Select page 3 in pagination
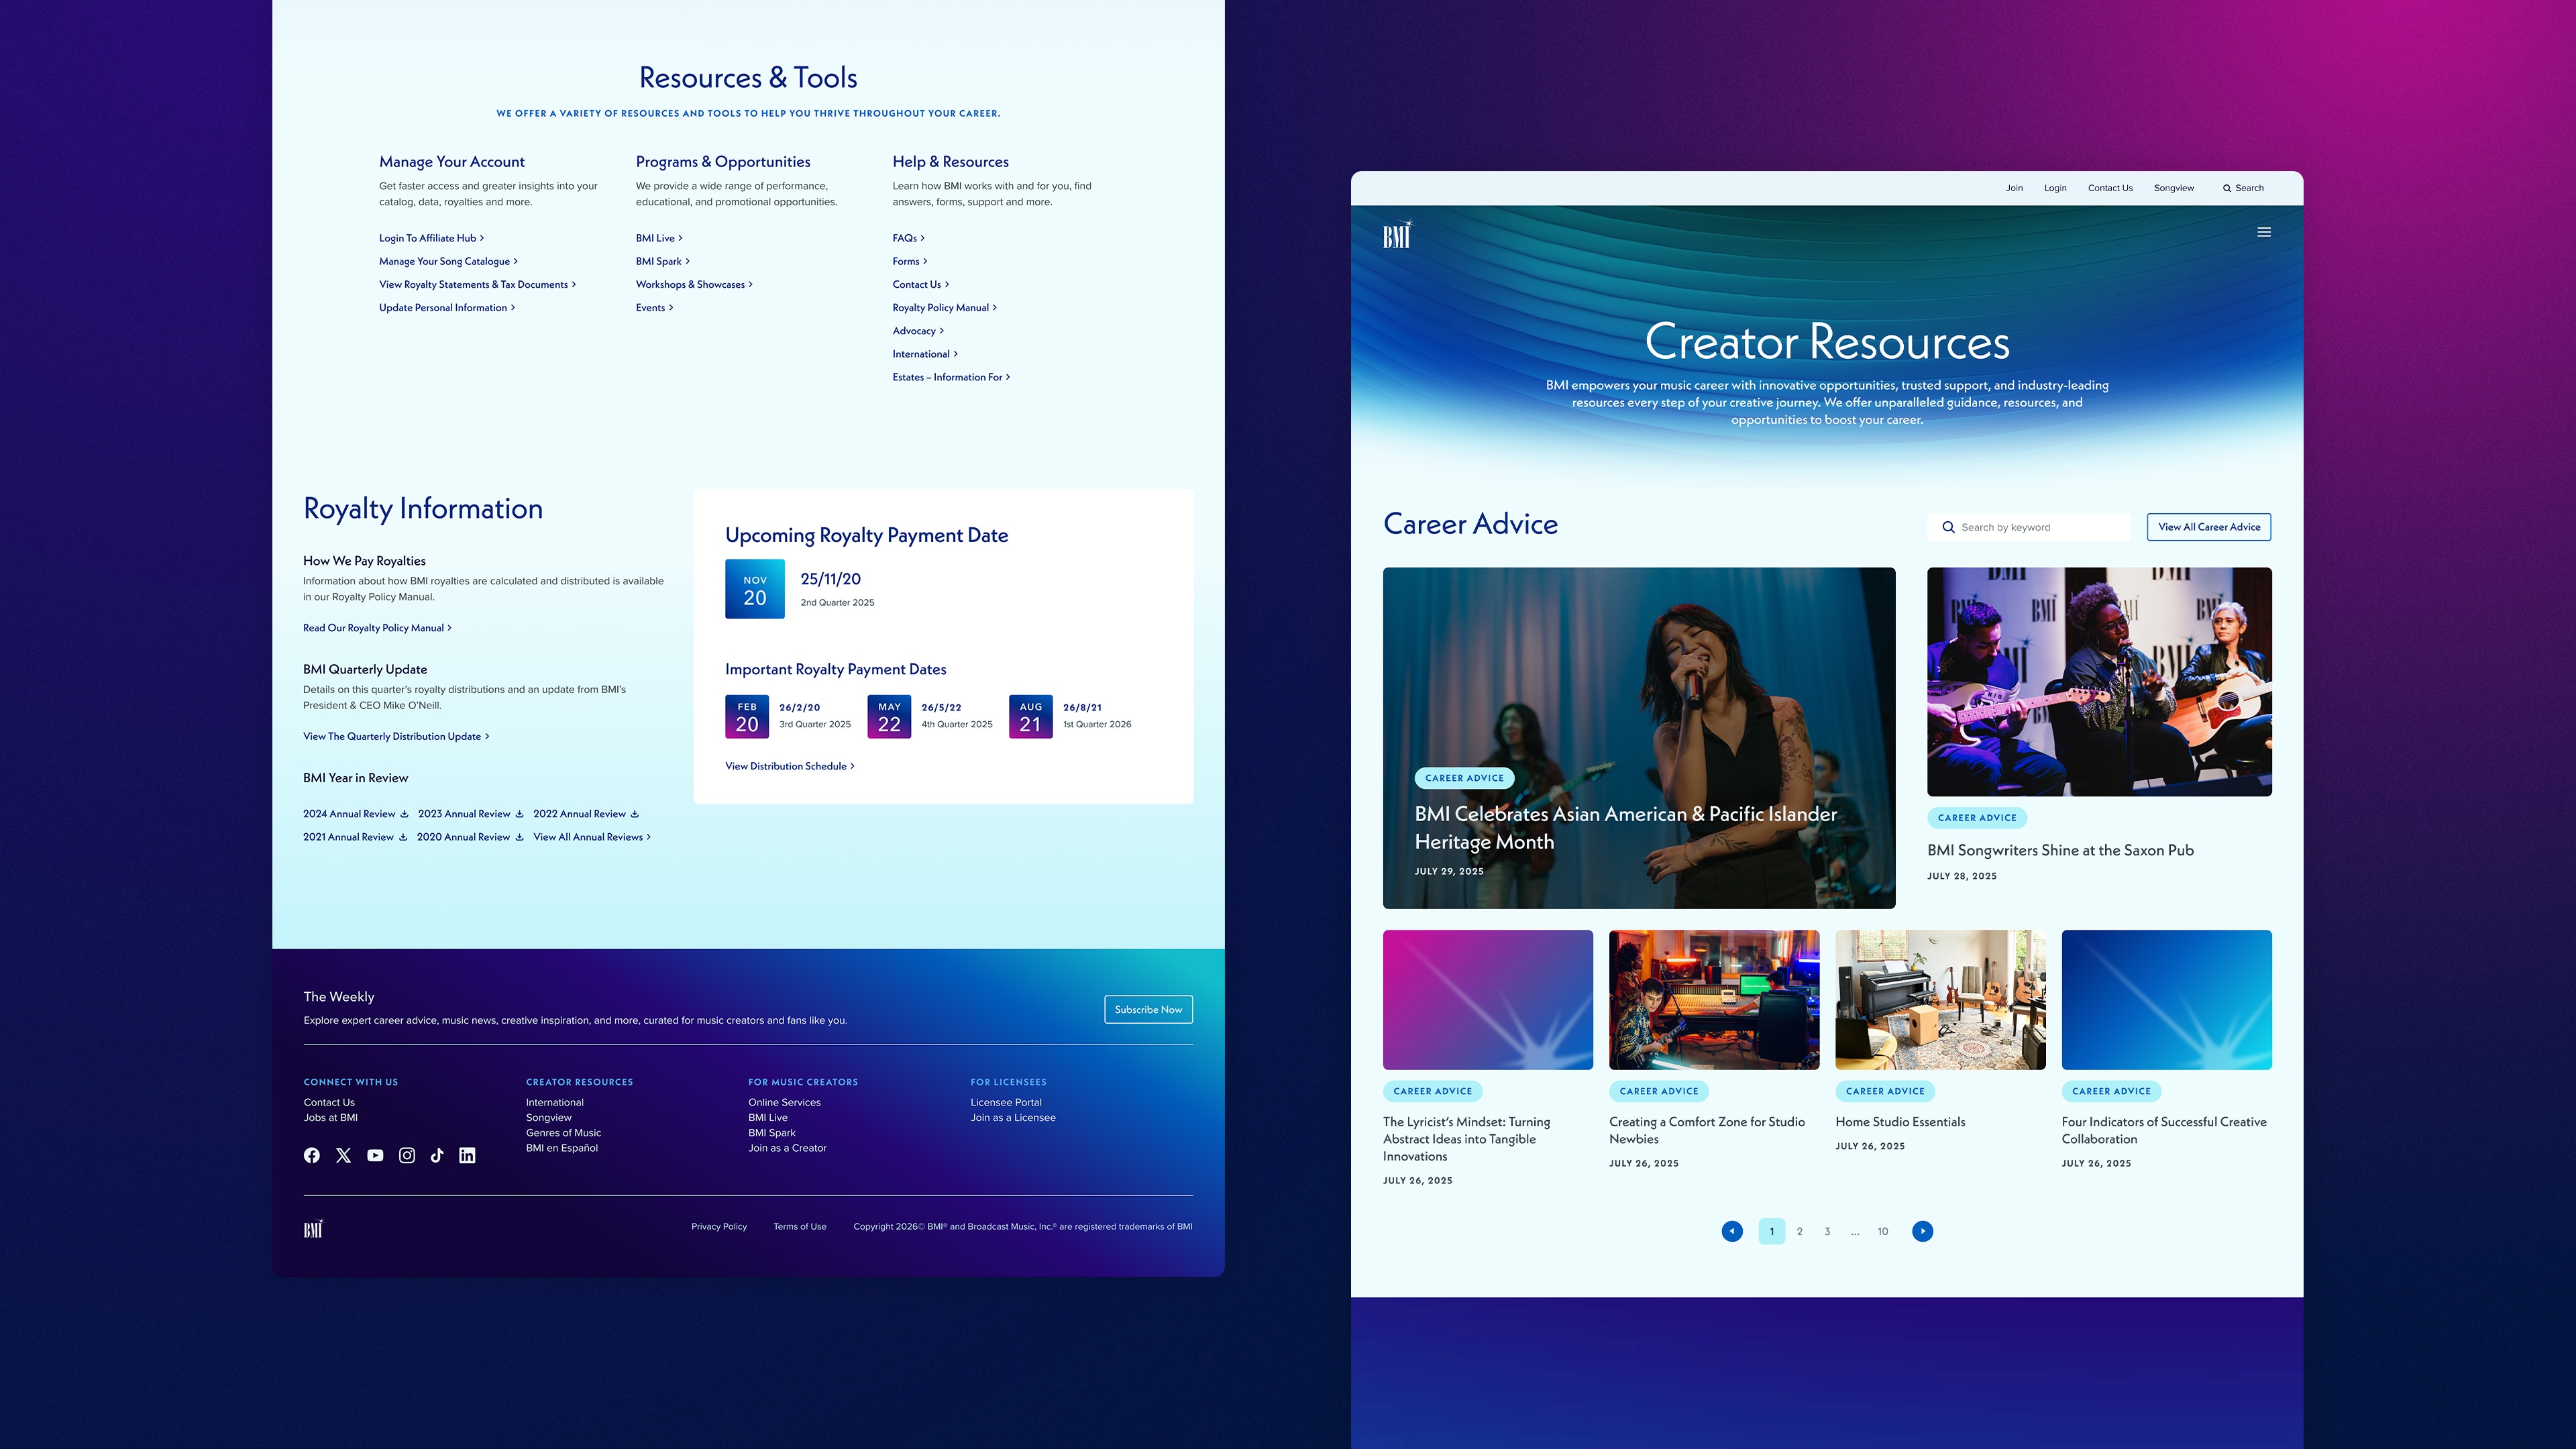2576x1449 pixels. click(1827, 1231)
